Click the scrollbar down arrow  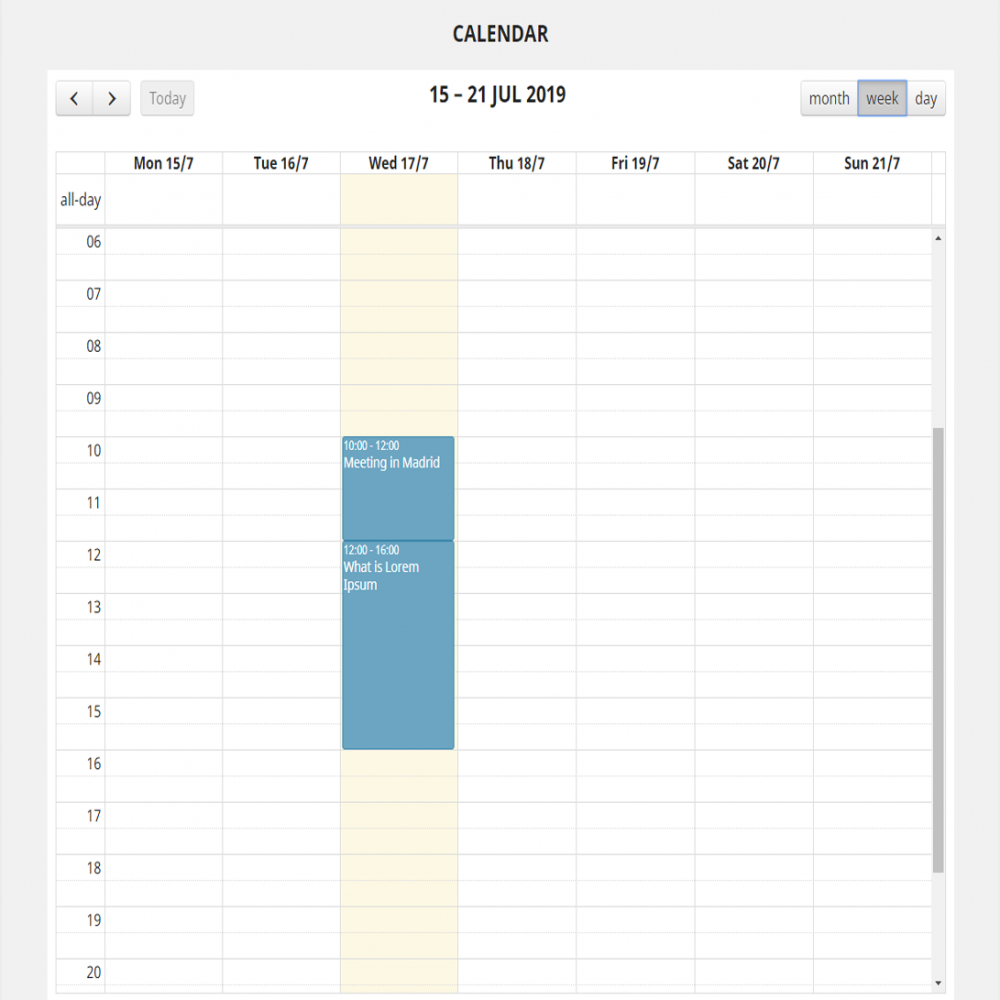coord(938,983)
